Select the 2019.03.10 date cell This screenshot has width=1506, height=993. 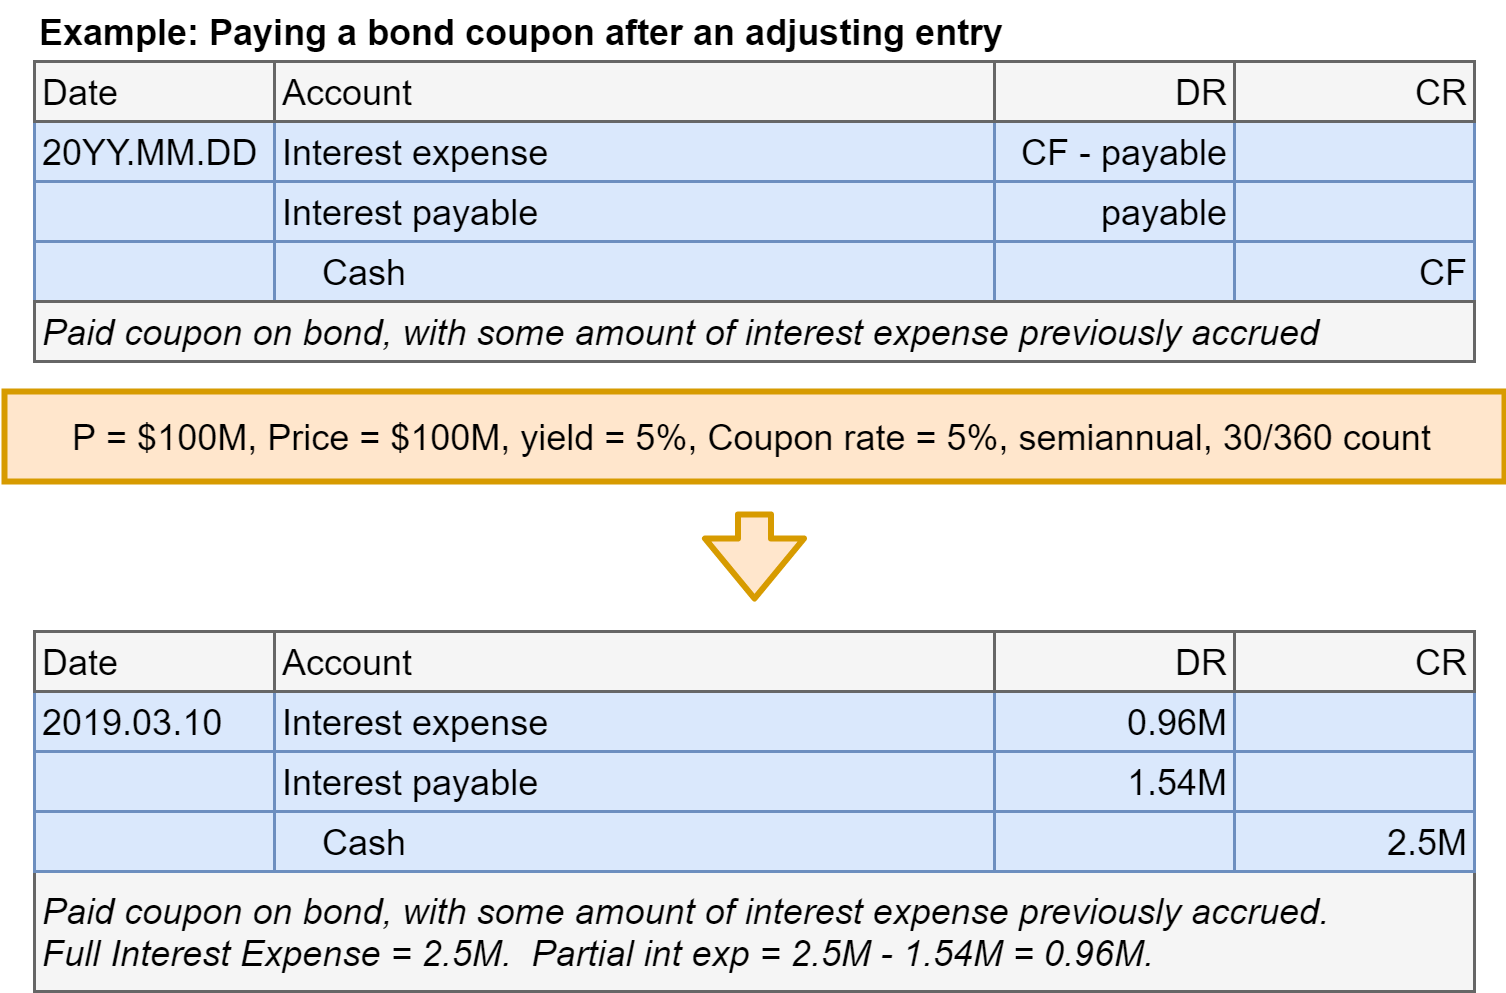coord(132,723)
